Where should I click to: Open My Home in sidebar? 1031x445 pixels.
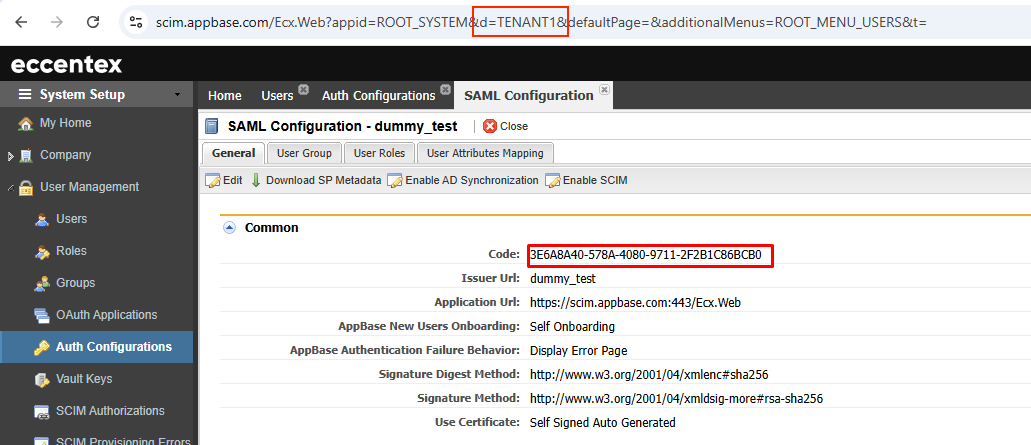pyautogui.click(x=65, y=123)
